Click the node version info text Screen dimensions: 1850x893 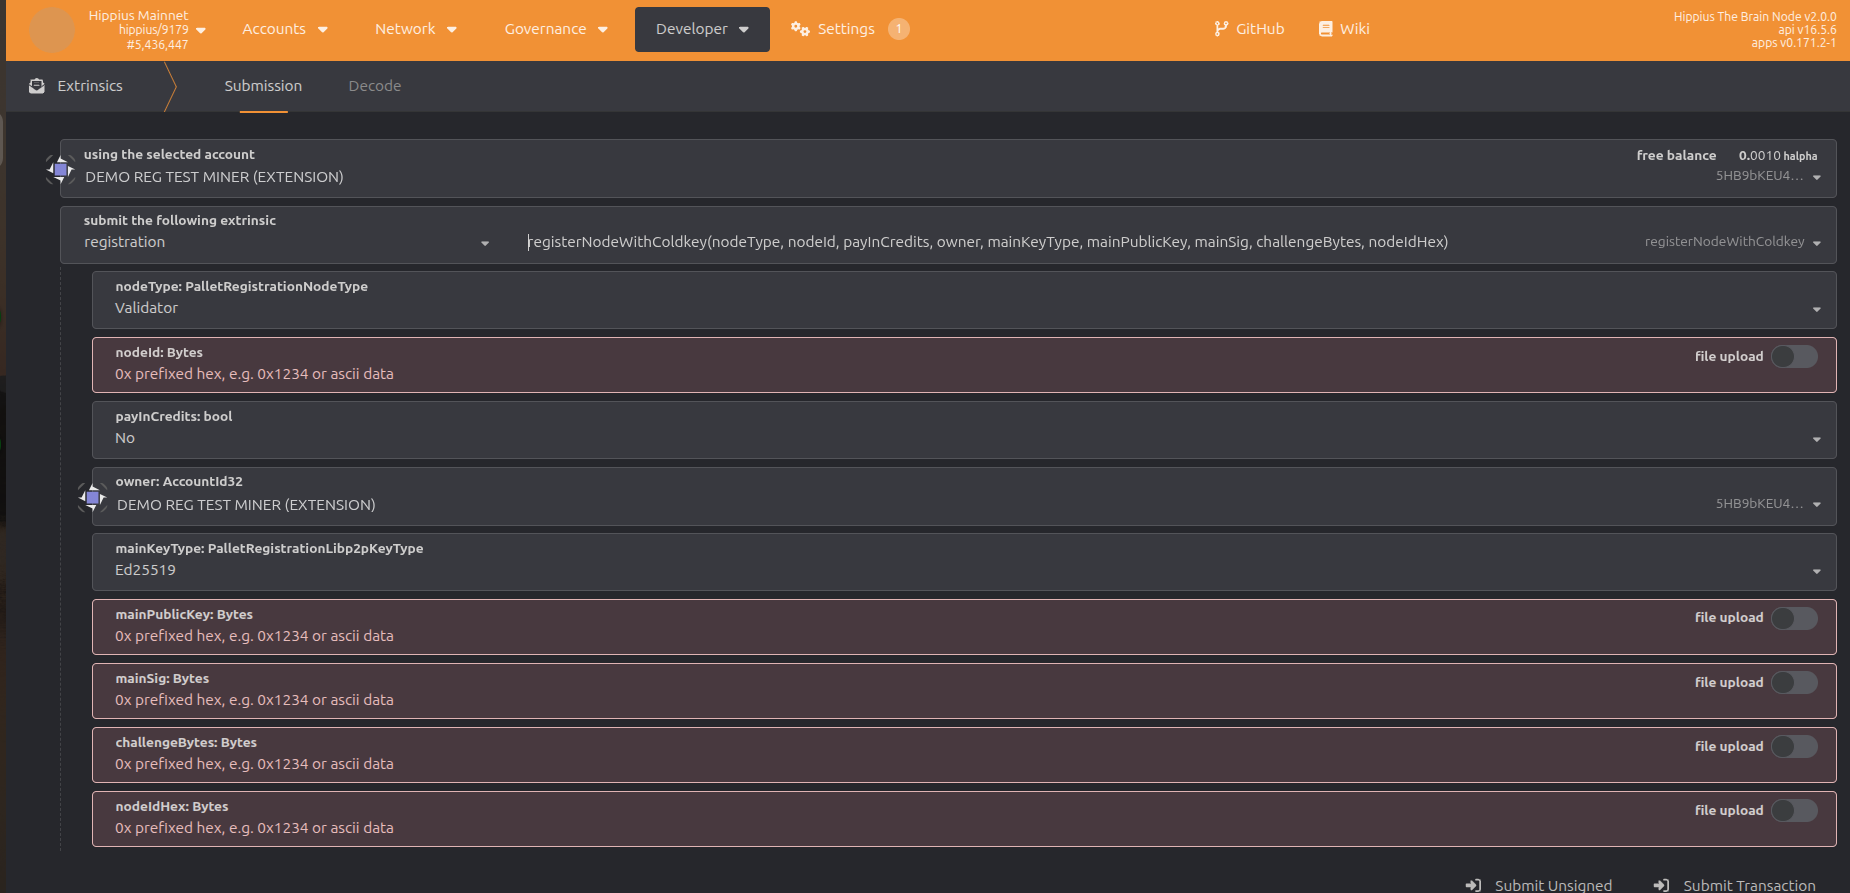[1755, 30]
